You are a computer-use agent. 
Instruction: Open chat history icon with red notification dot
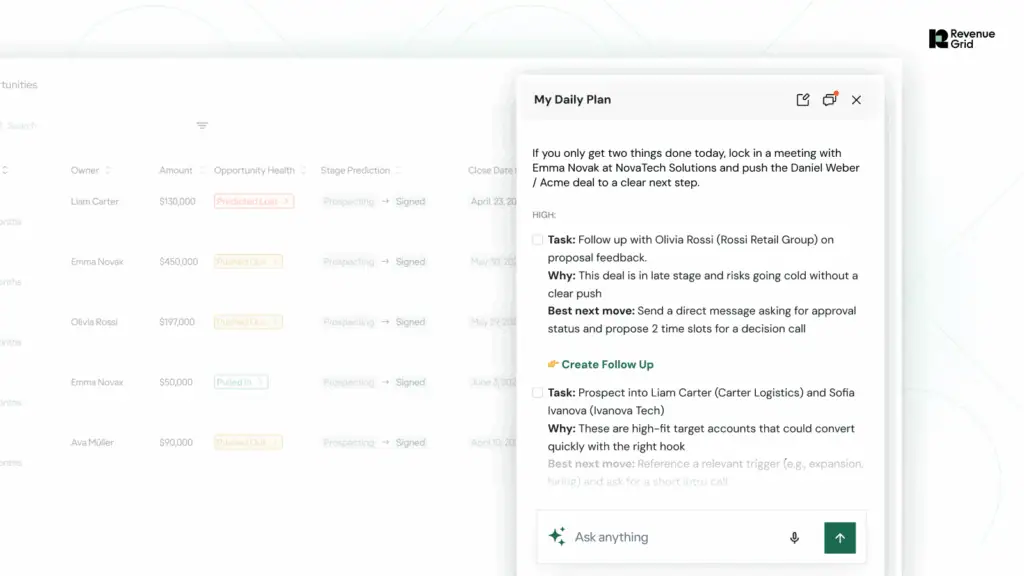tap(829, 99)
